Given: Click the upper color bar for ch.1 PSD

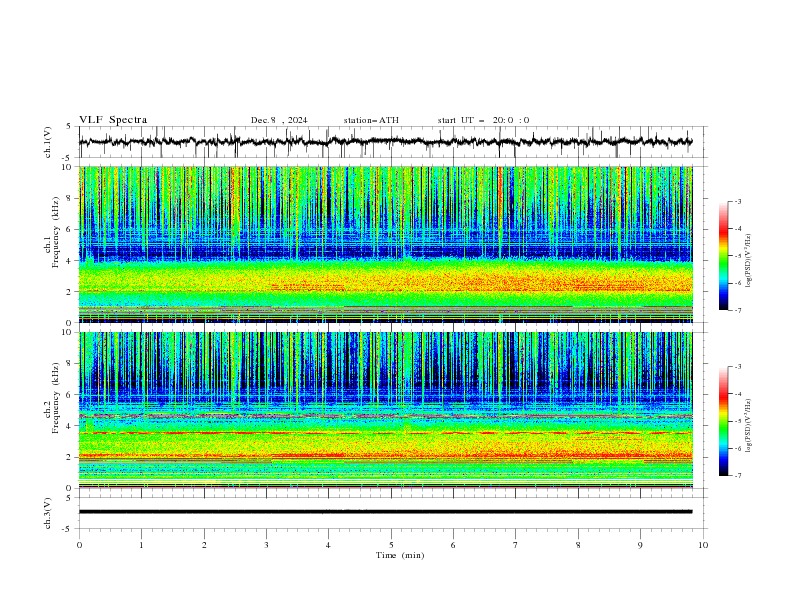Looking at the screenshot, I should tap(723, 256).
